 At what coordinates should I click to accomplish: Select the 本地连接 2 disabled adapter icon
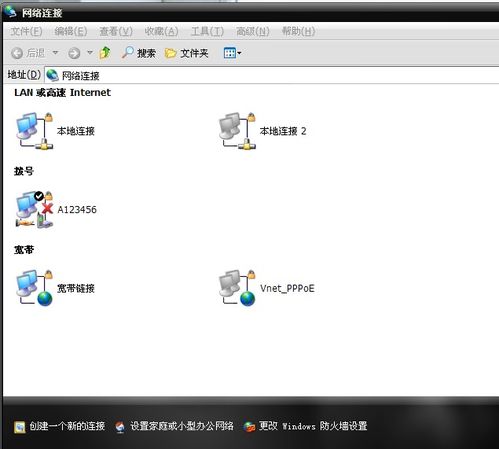(x=237, y=131)
